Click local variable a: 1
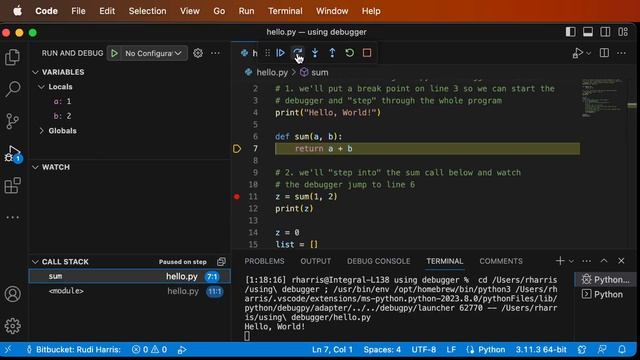 (x=62, y=102)
